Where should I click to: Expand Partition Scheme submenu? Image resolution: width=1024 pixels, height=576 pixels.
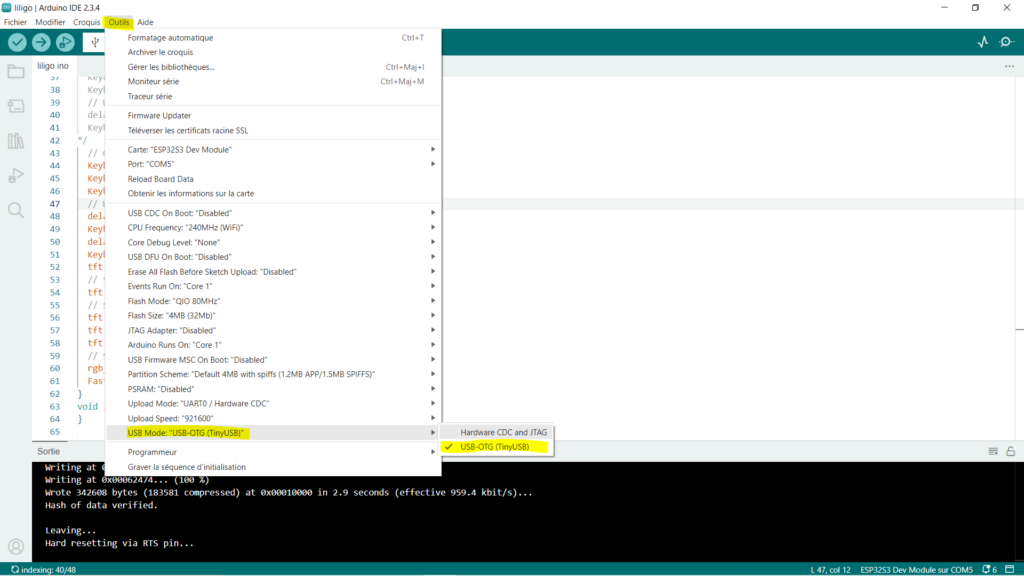pos(274,374)
